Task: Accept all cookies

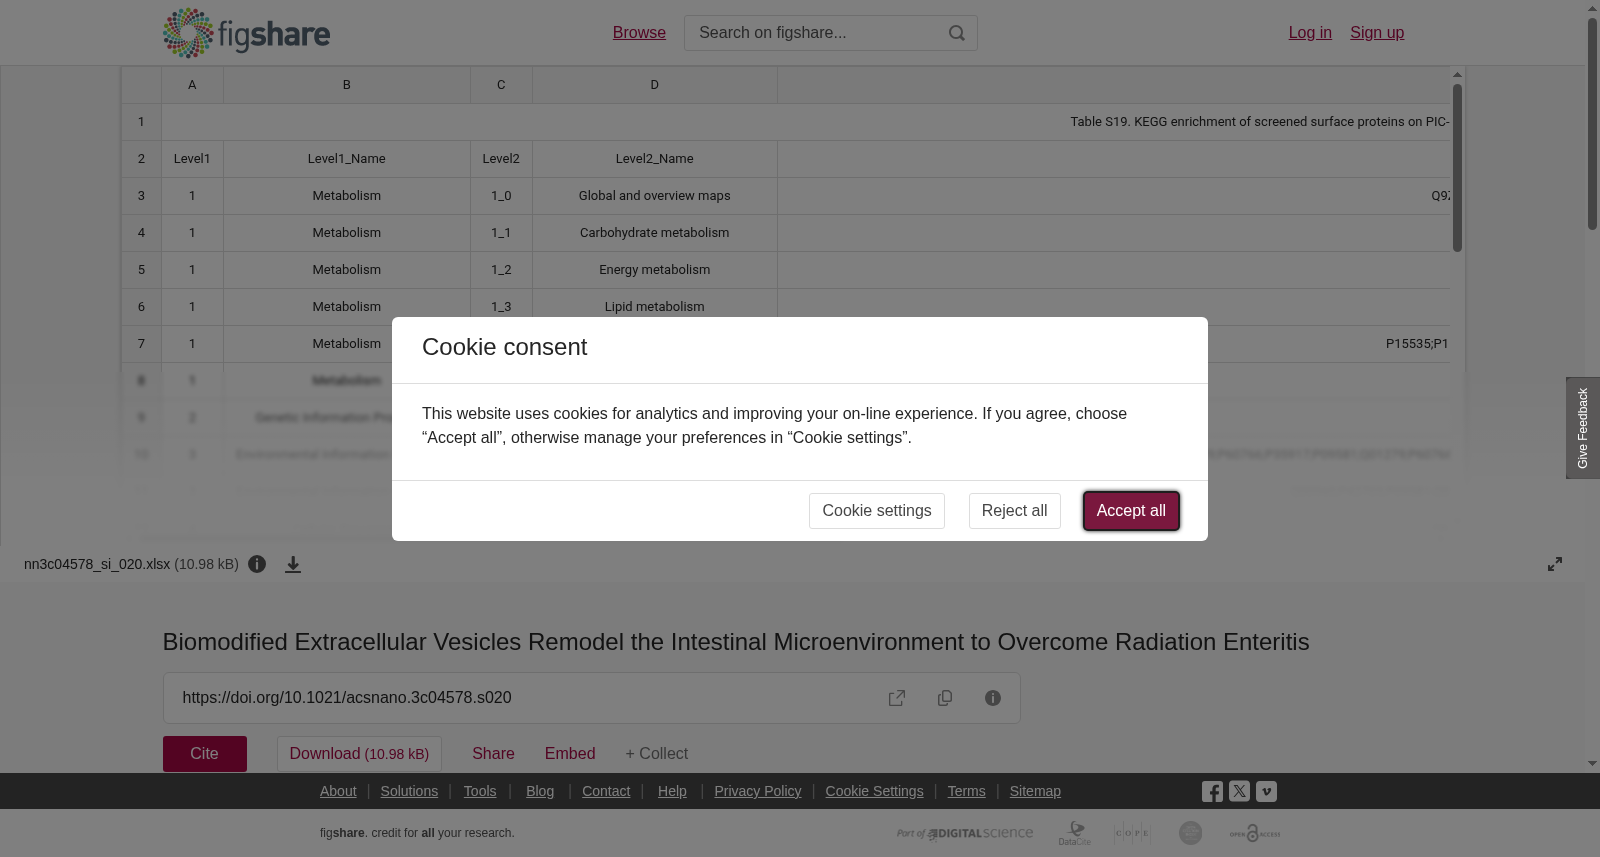Action: 1131,511
